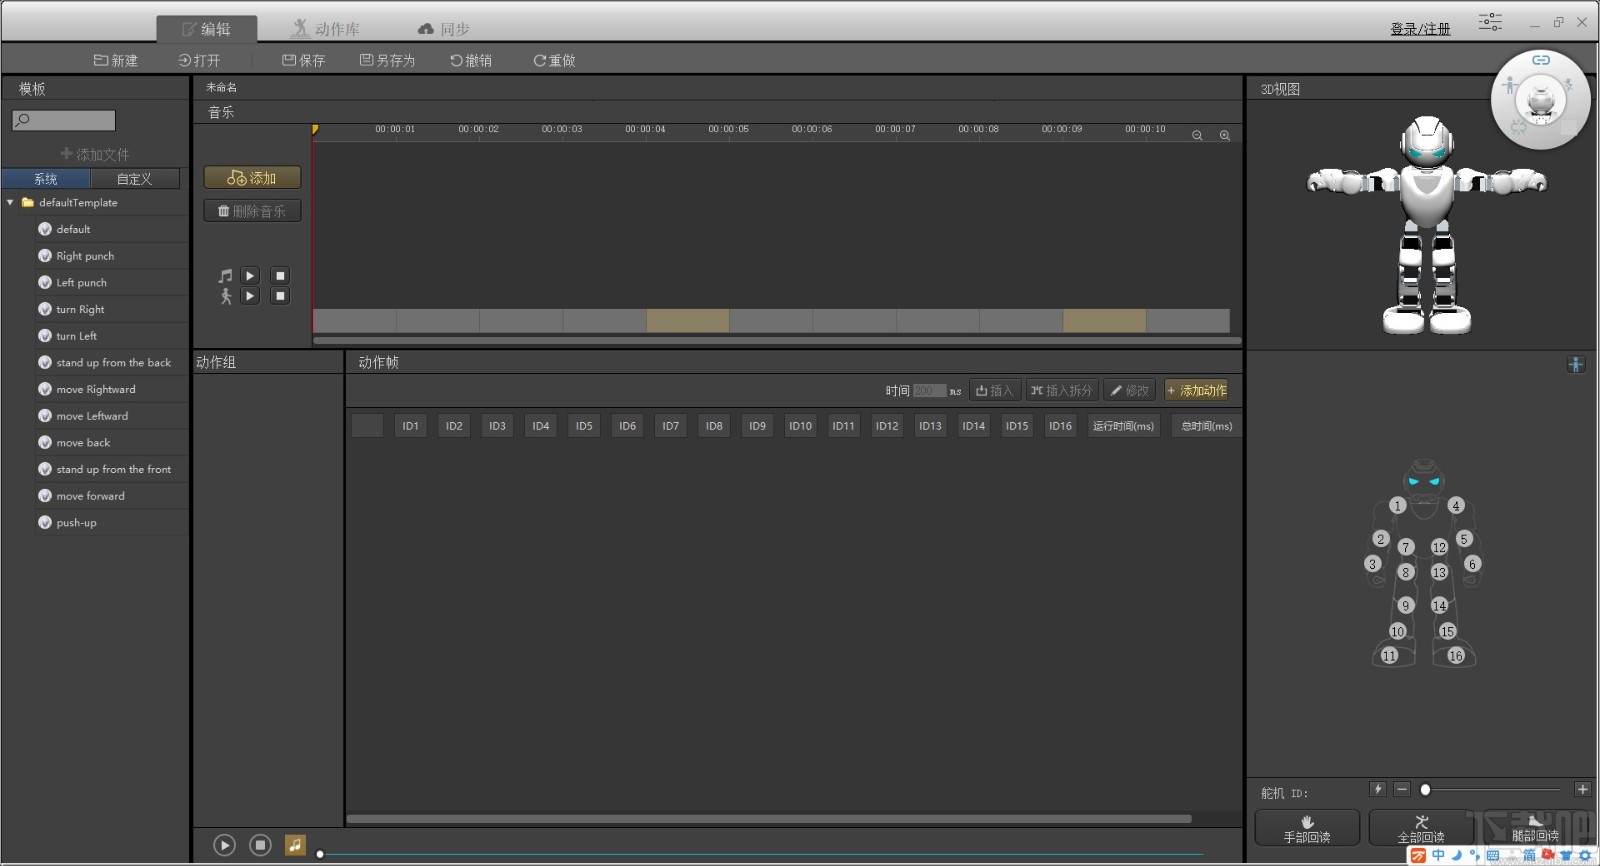1600x866 pixels.
Task: Stop the motion track
Action: coord(280,296)
